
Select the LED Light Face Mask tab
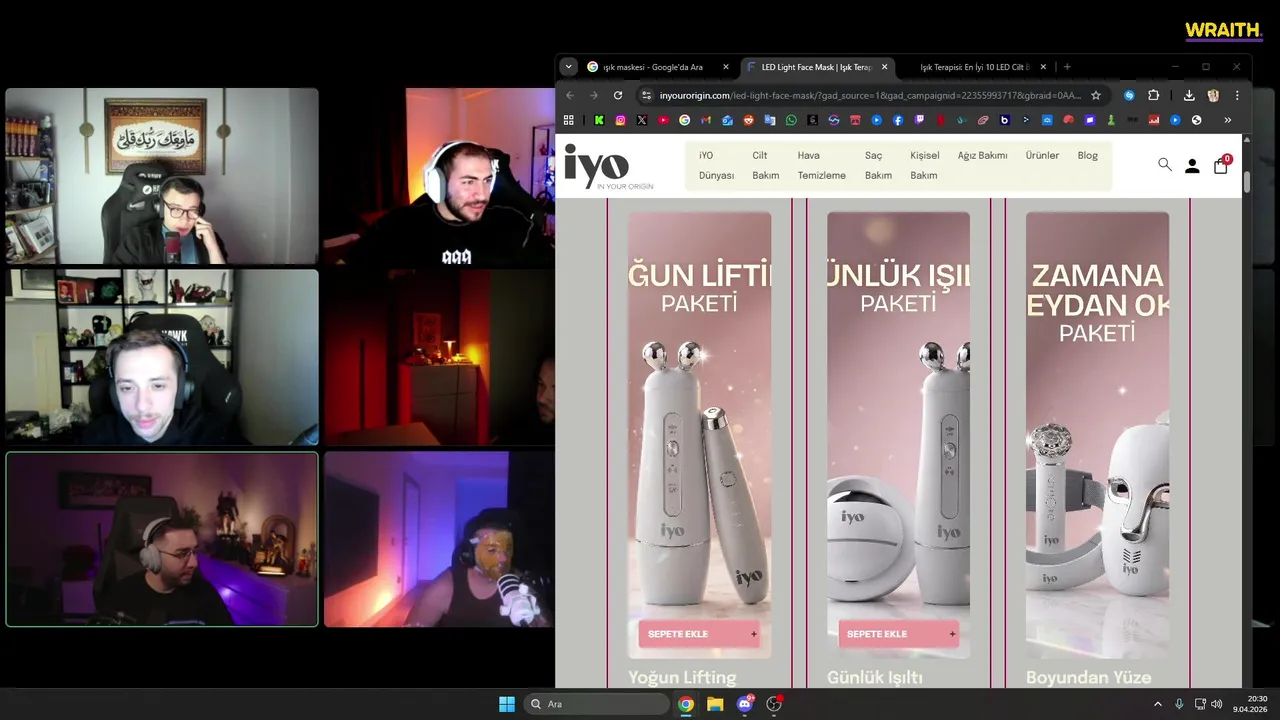pos(817,67)
